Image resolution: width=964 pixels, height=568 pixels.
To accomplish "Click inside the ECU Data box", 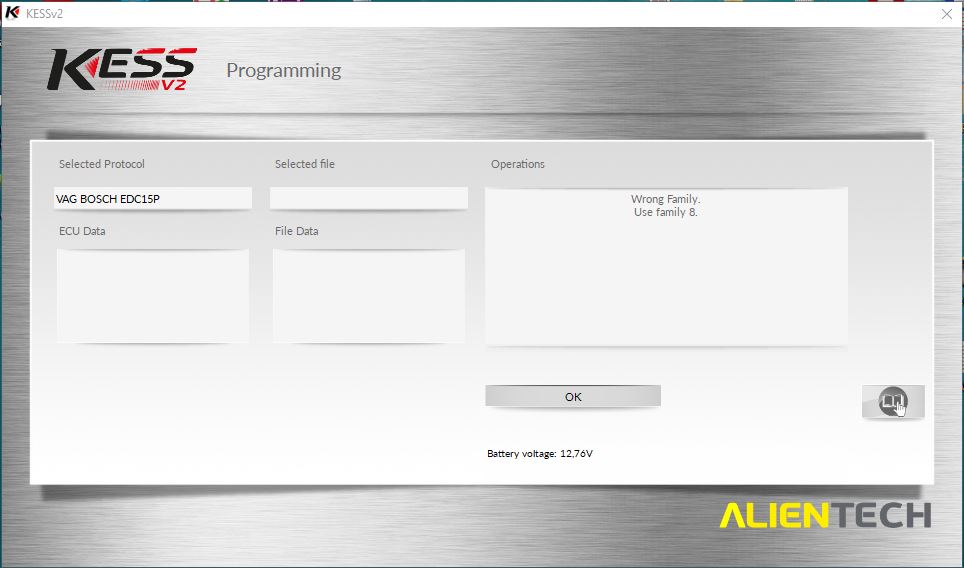I will (x=152, y=296).
